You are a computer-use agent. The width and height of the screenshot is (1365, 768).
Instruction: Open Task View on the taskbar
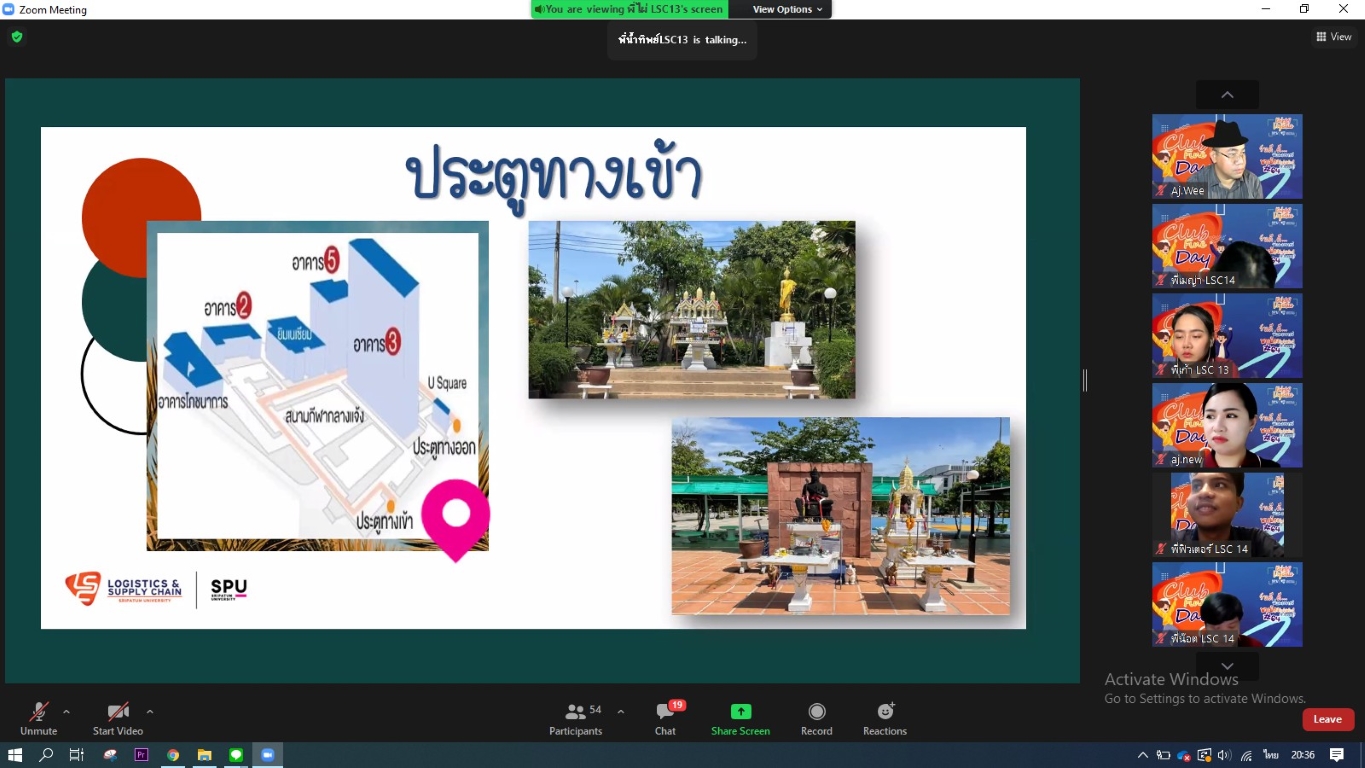tap(77, 755)
